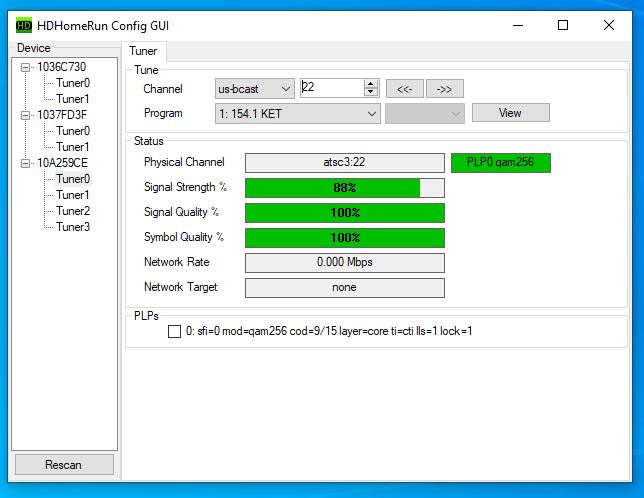The image size is (644, 498).
Task: Collapse the 1037FD3F device node
Action: pos(26,115)
